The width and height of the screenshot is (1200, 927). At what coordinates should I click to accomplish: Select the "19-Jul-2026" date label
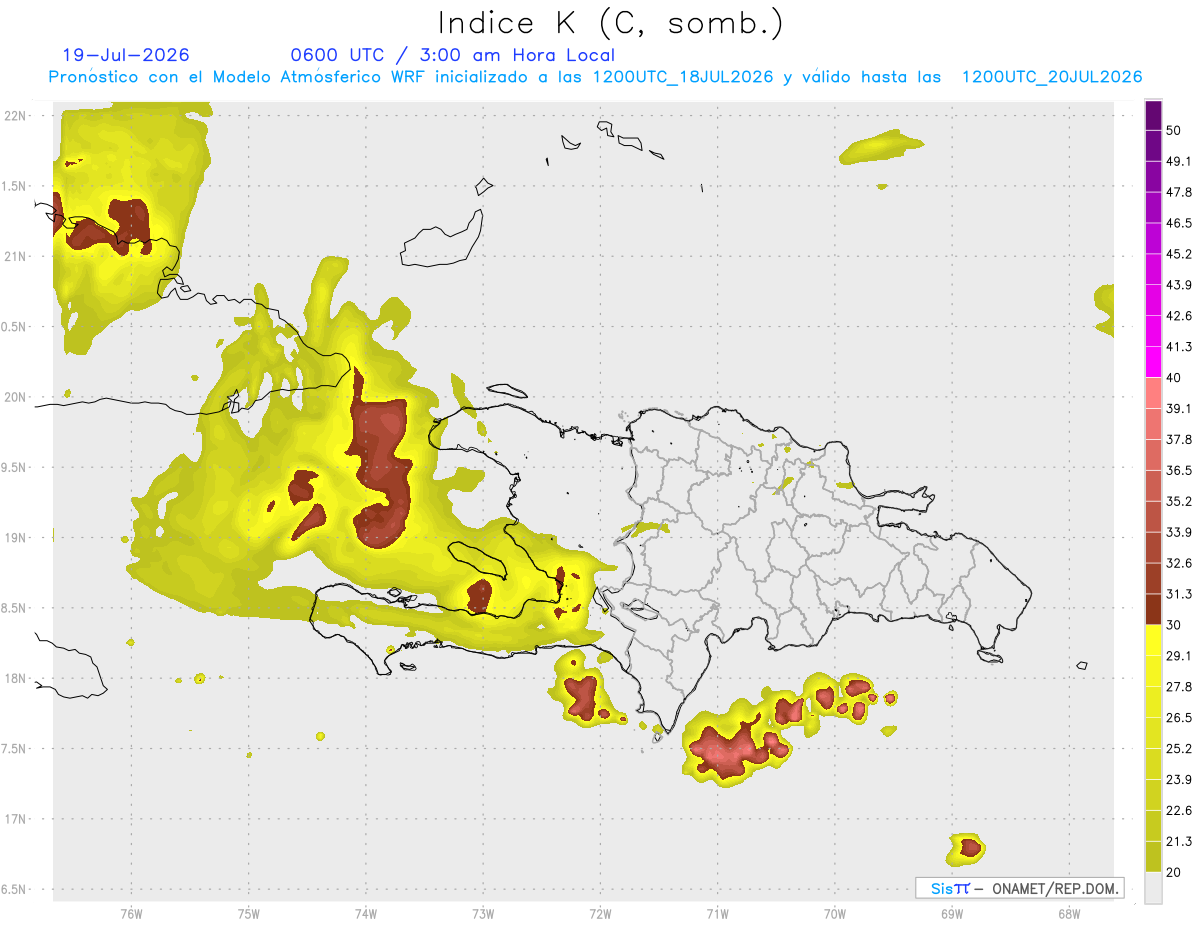(126, 55)
